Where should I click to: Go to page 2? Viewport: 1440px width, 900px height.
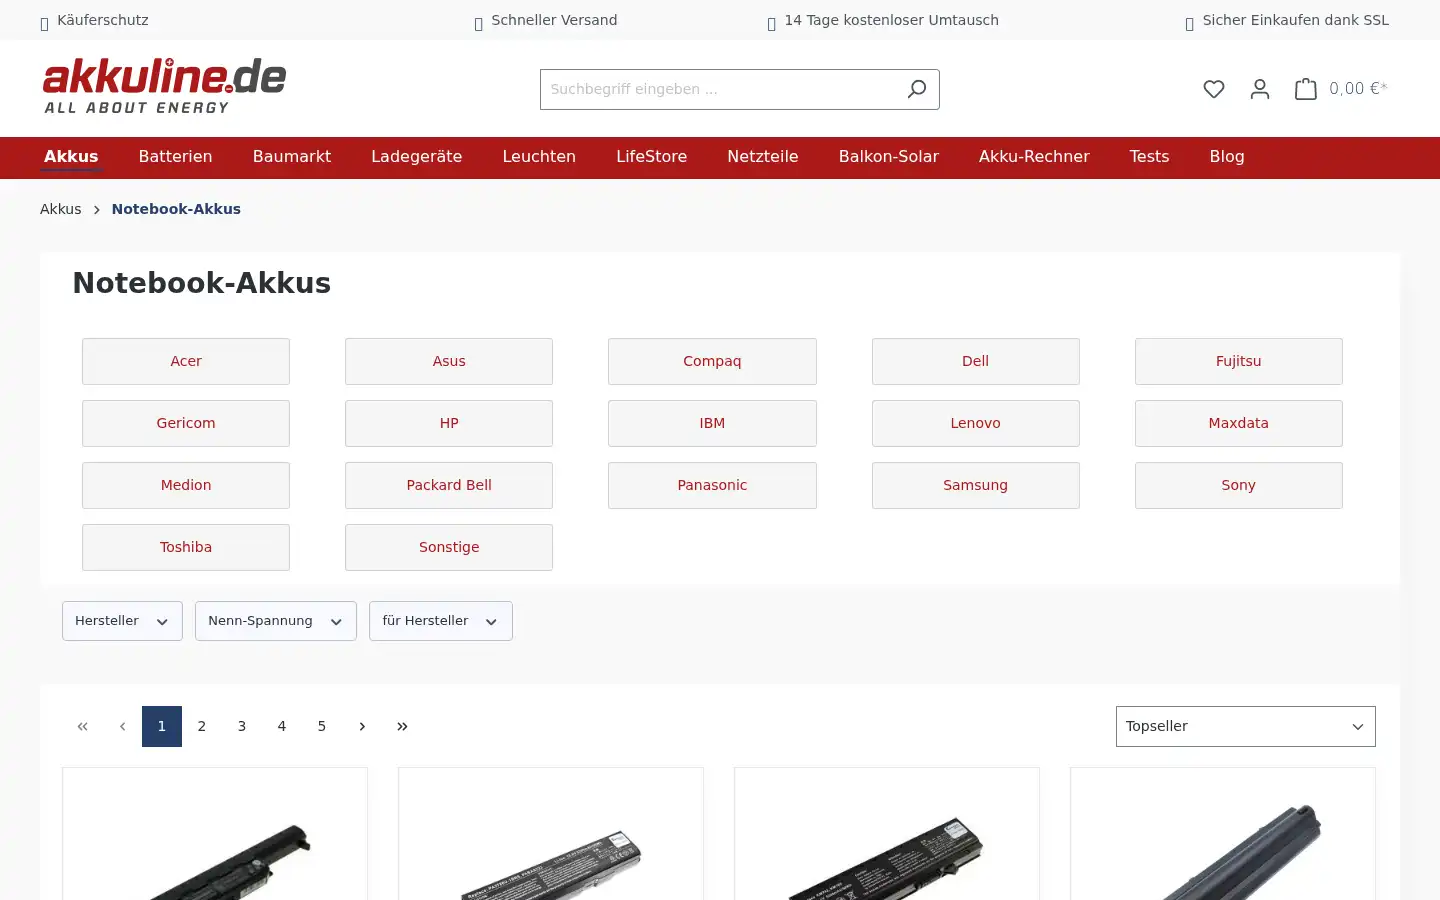click(x=202, y=726)
